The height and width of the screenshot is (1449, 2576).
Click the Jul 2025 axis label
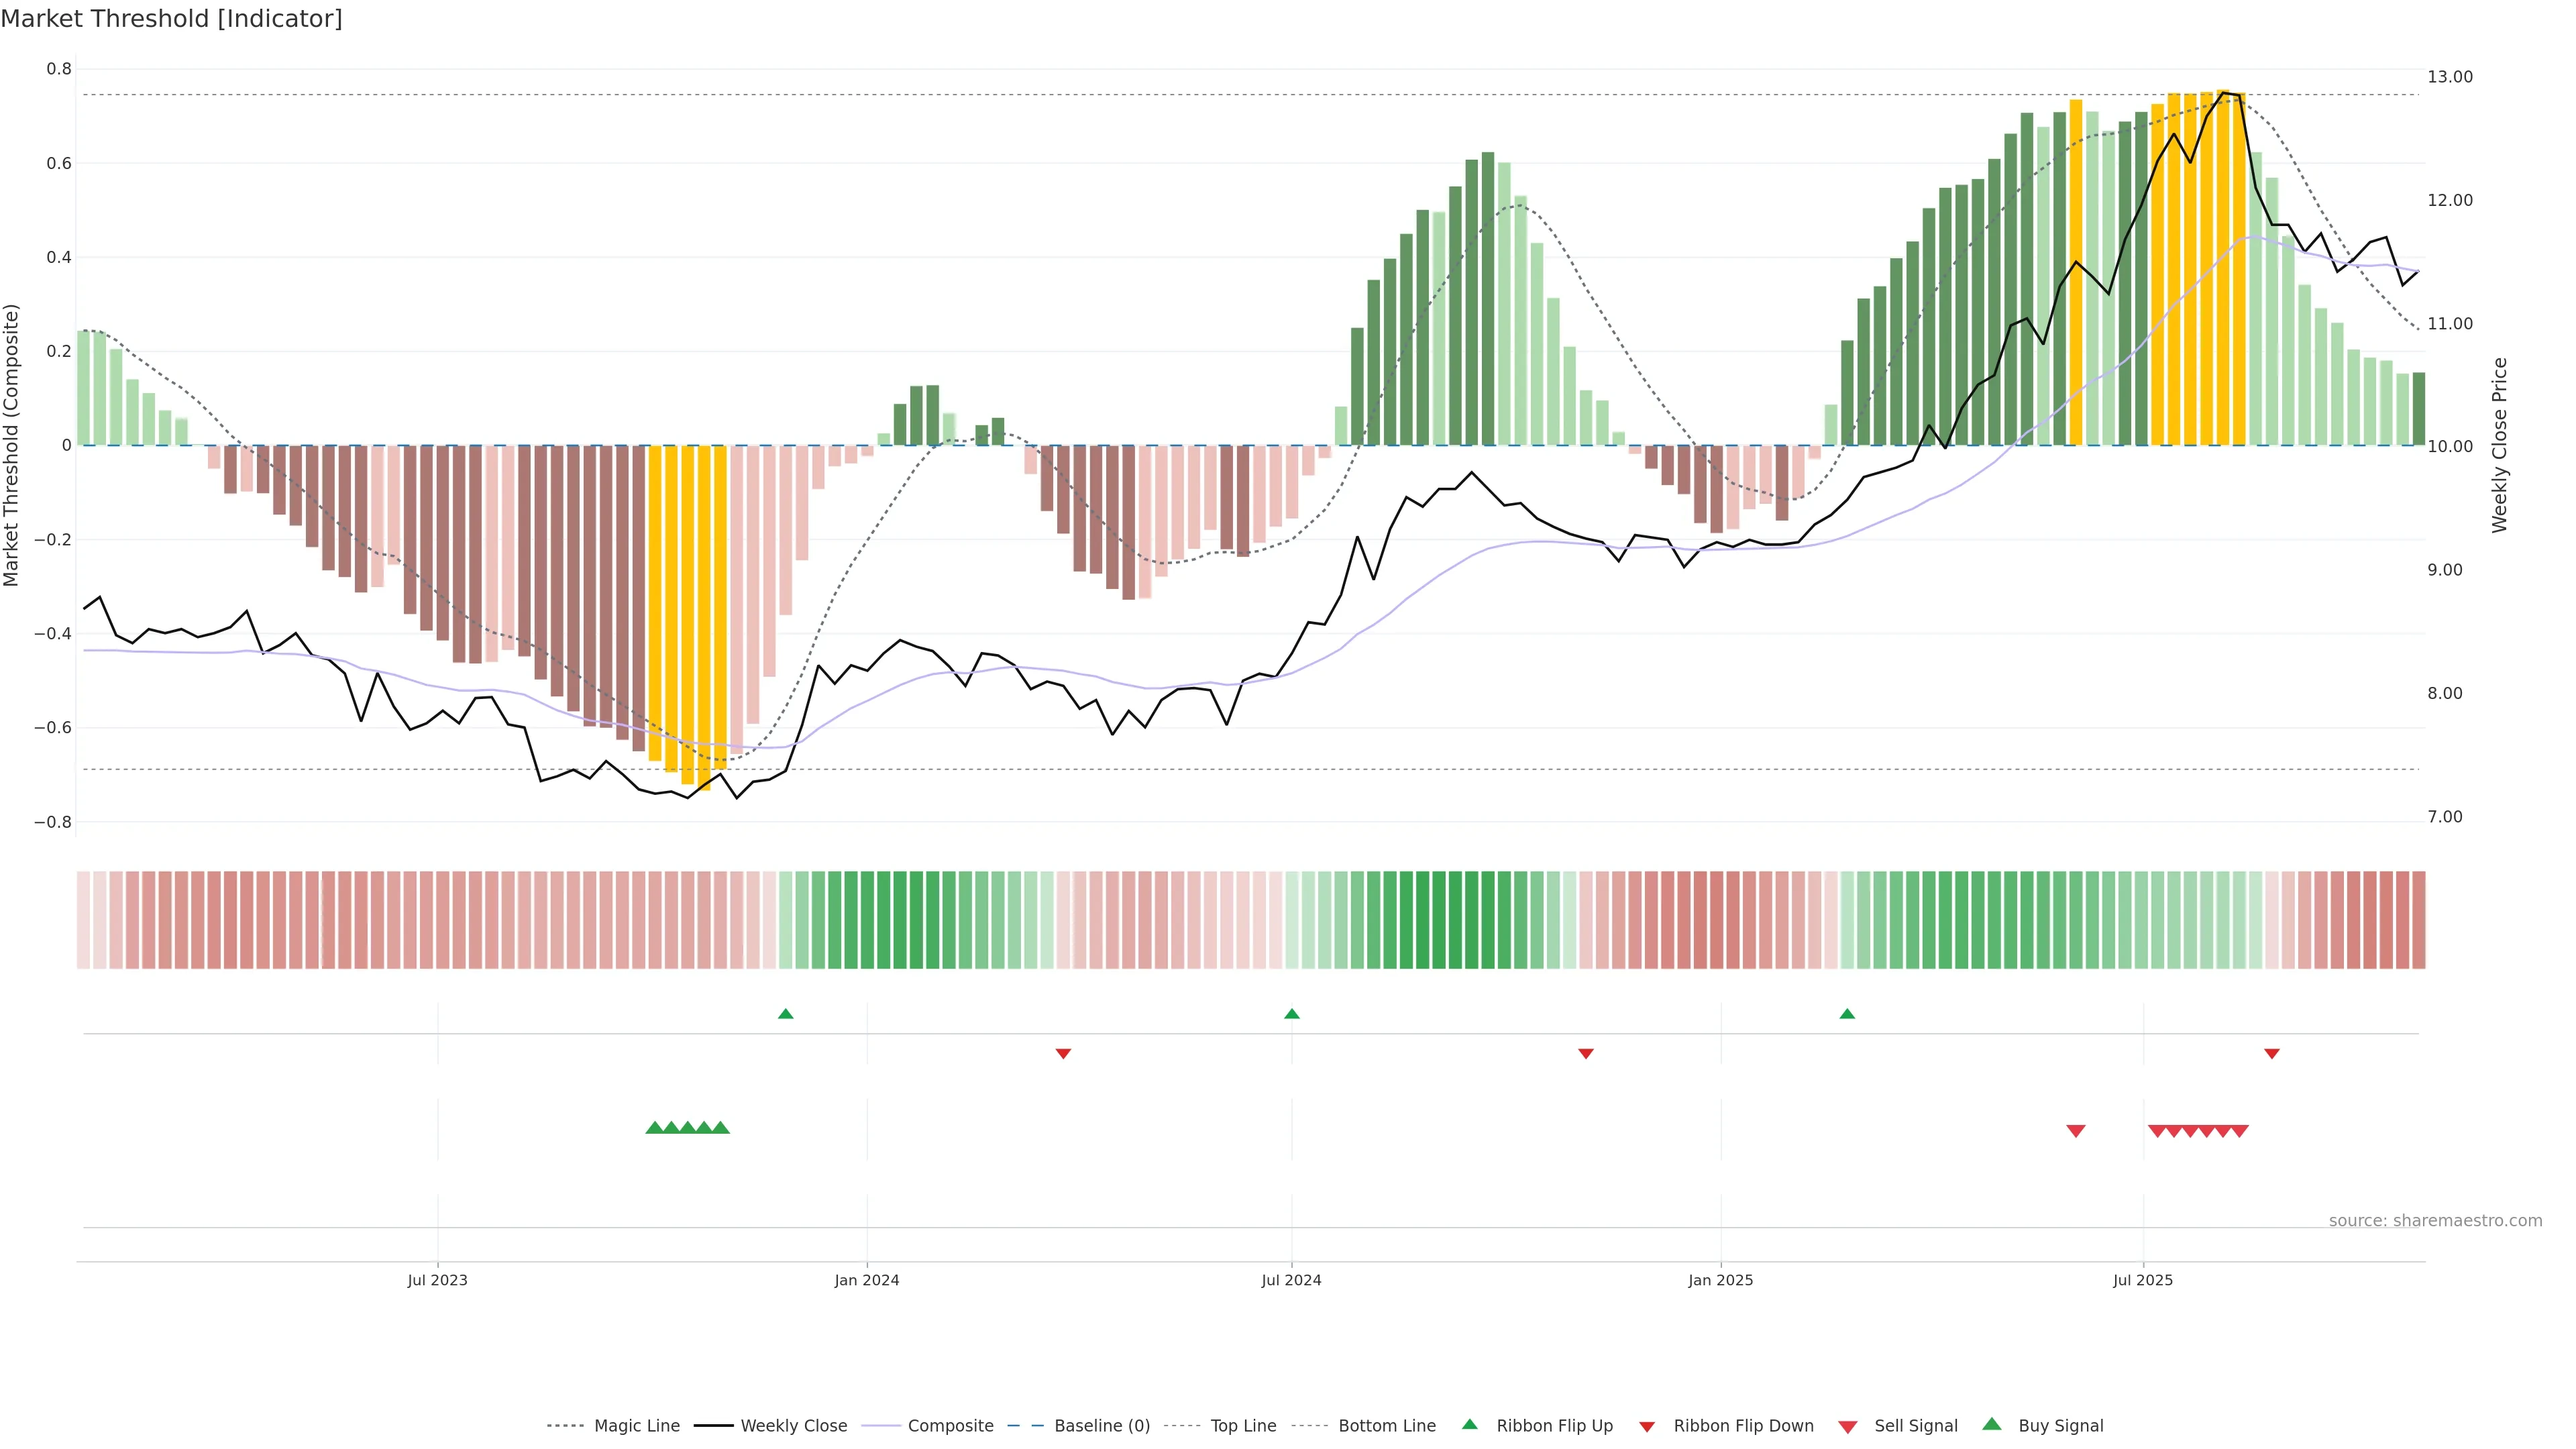click(2143, 1280)
